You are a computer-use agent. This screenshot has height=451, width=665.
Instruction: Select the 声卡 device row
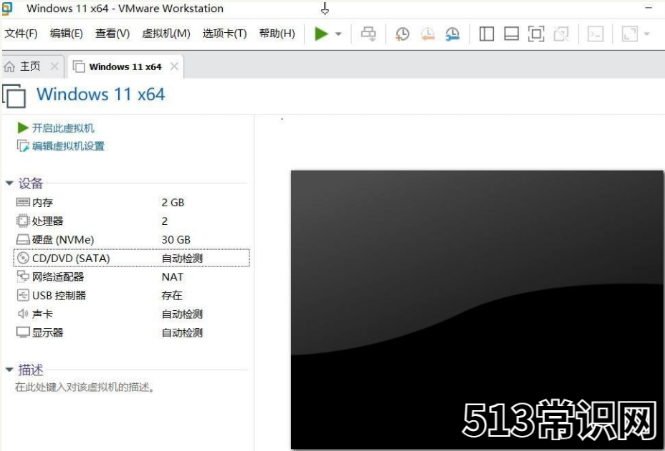click(131, 314)
